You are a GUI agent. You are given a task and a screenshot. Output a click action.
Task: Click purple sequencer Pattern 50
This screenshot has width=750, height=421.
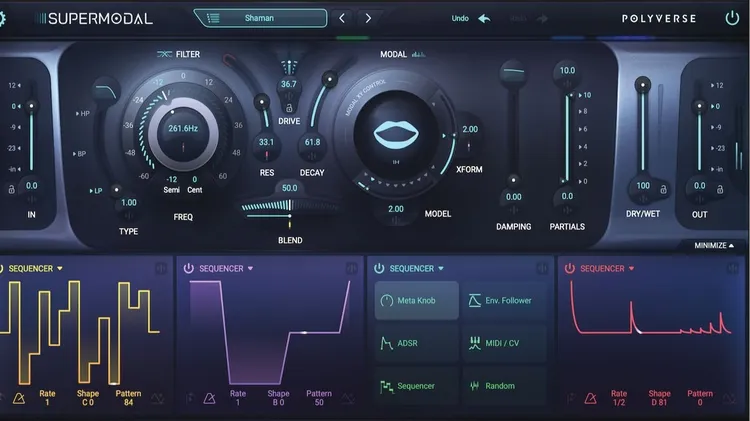[319, 398]
